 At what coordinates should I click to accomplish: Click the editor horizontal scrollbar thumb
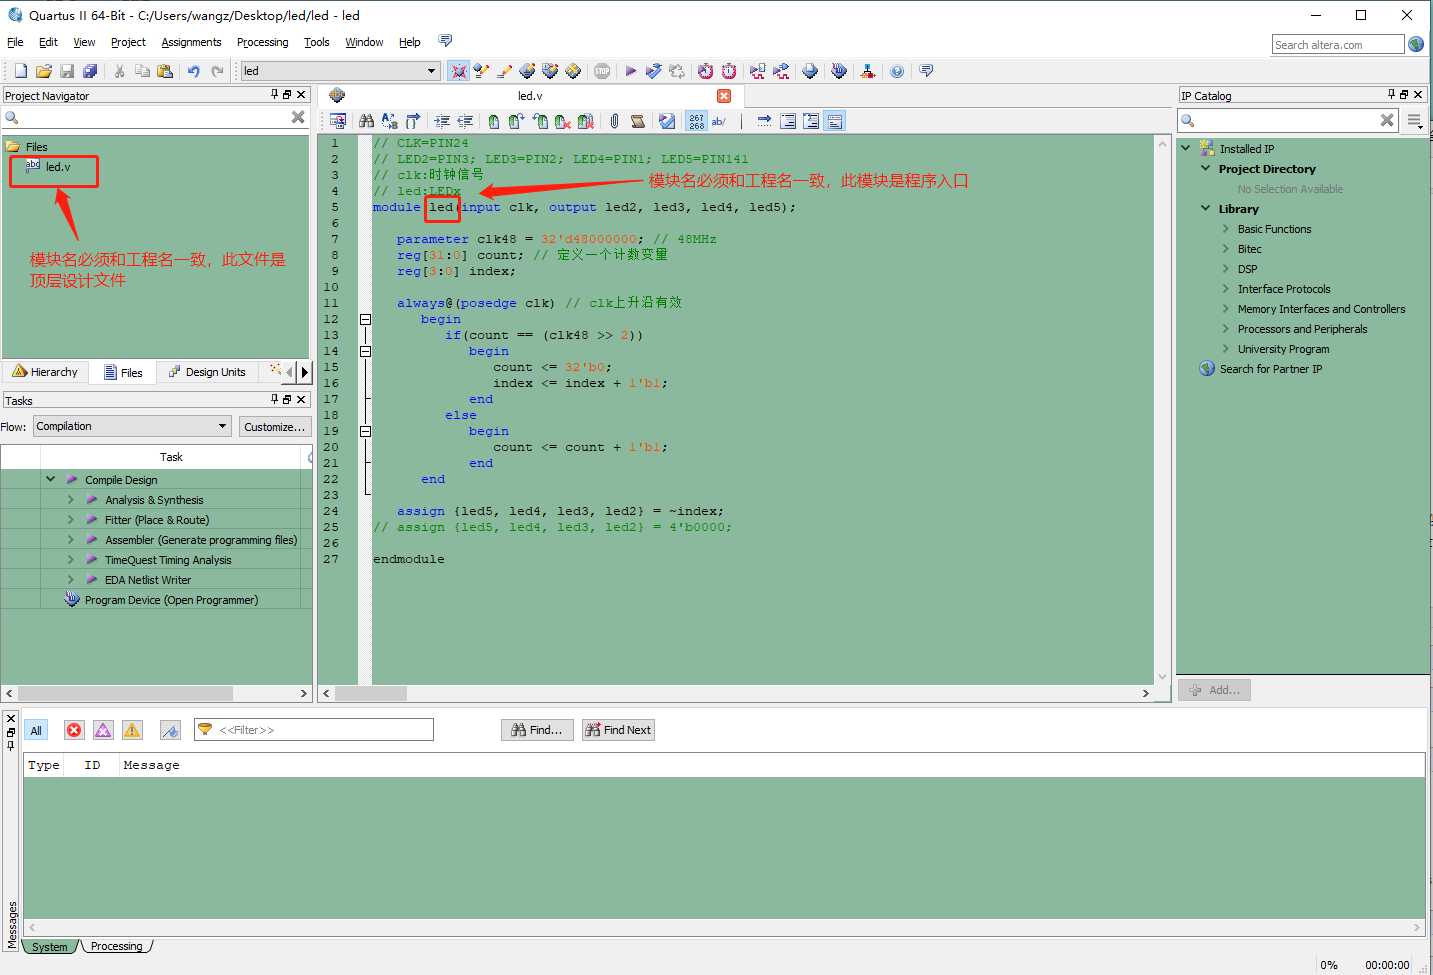coord(371,693)
